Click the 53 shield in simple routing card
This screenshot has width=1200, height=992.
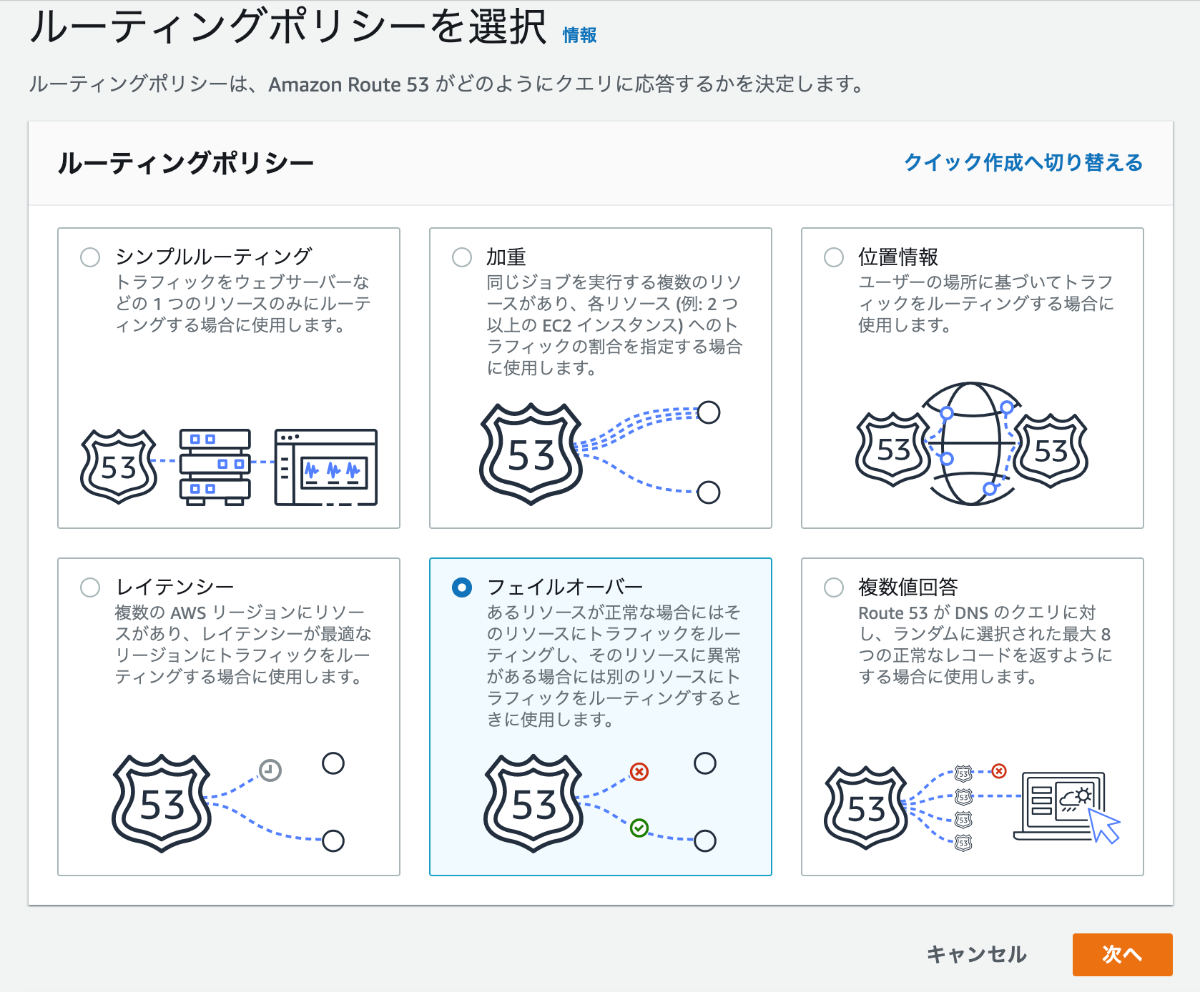pos(118,466)
